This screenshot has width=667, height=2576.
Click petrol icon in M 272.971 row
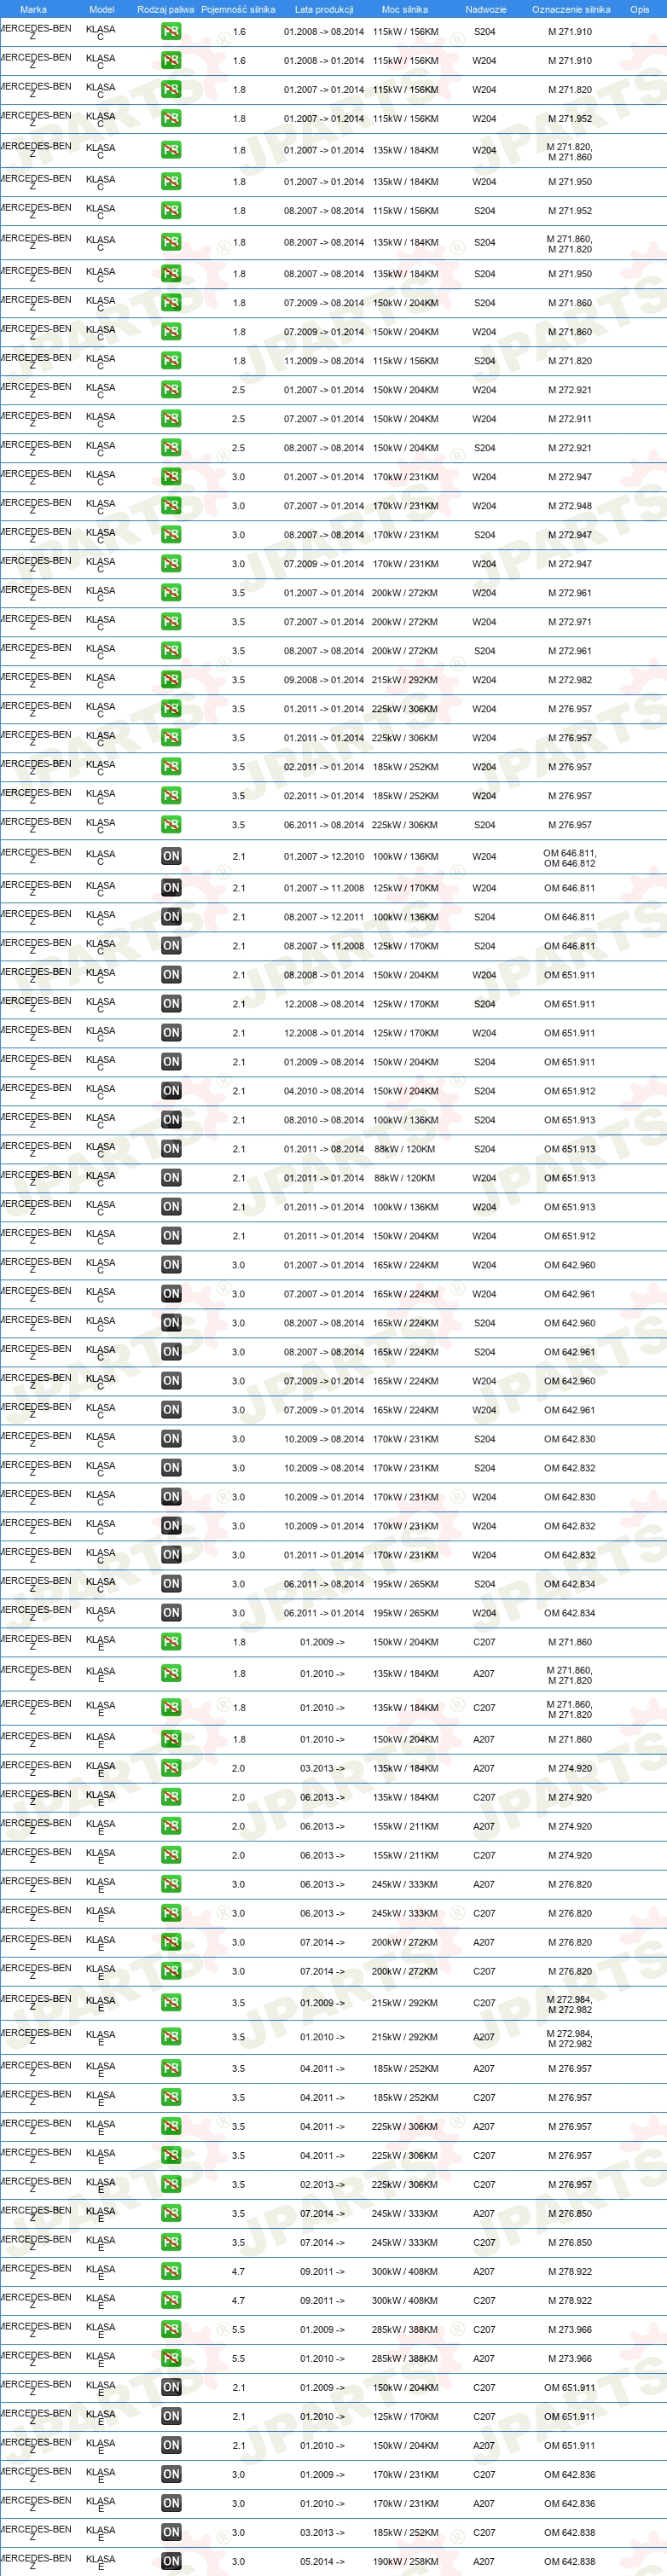click(171, 622)
